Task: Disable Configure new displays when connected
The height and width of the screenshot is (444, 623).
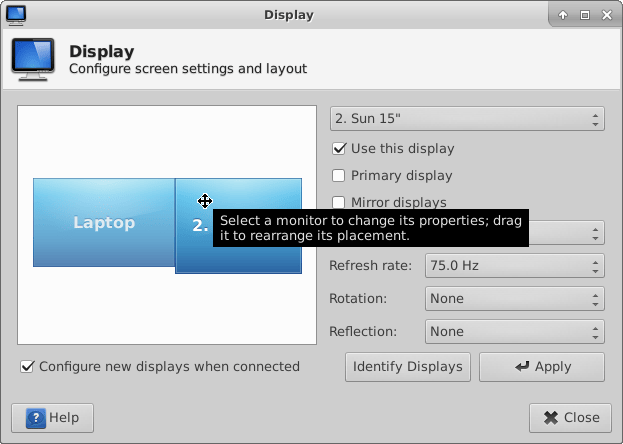Action: (27, 367)
